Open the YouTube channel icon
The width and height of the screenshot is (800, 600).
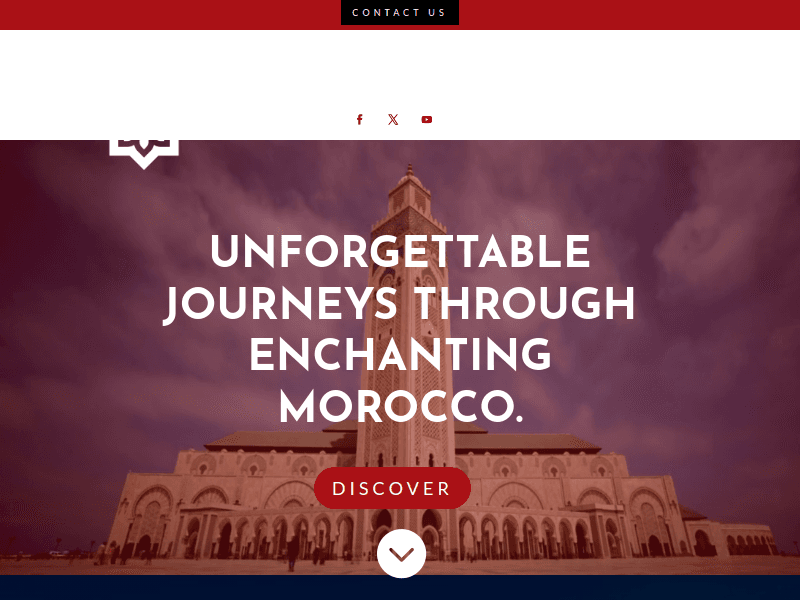[427, 119]
